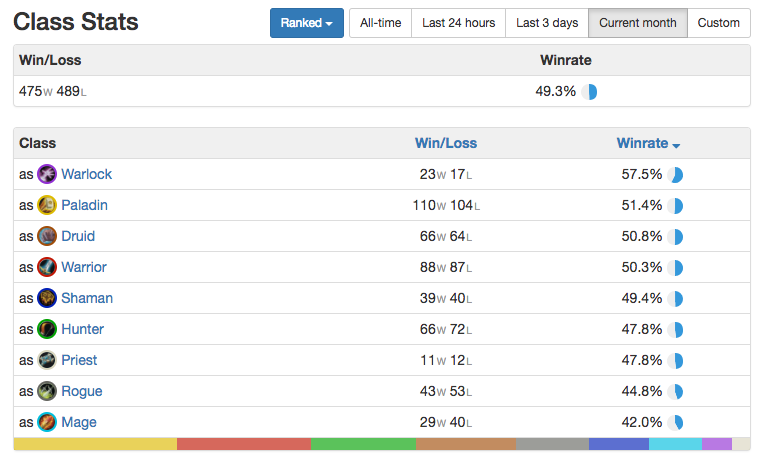Click the Paladin class icon
Image resolution: width=763 pixels, height=460 pixels.
pyautogui.click(x=47, y=205)
